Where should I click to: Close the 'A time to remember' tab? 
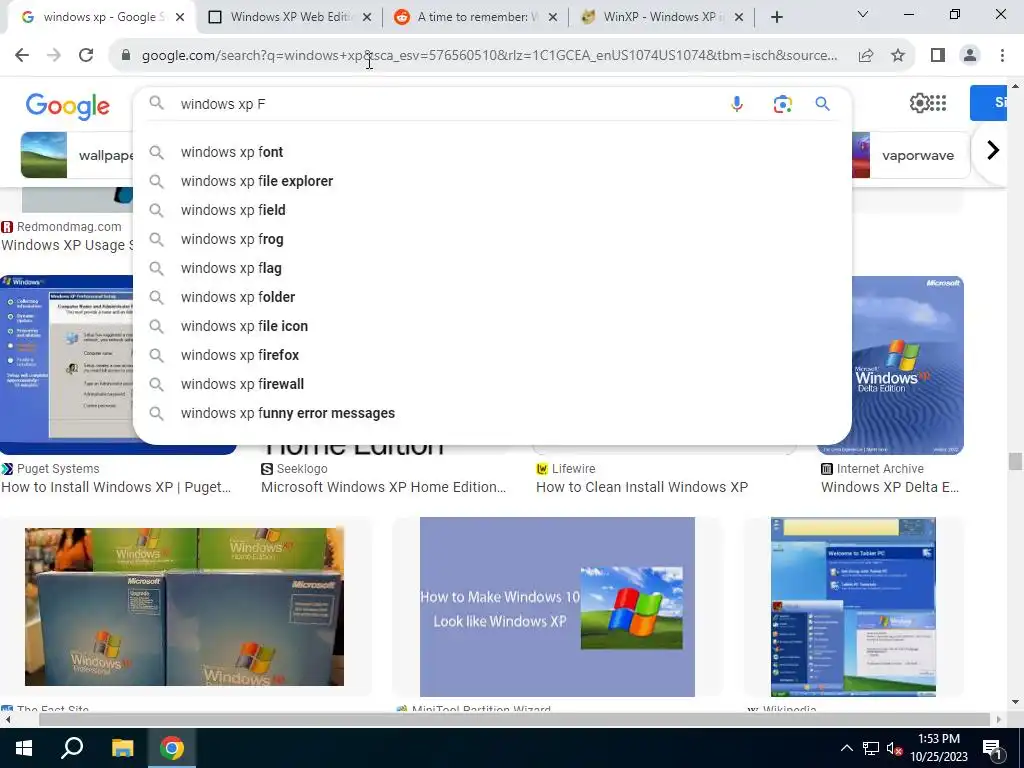[552, 18]
